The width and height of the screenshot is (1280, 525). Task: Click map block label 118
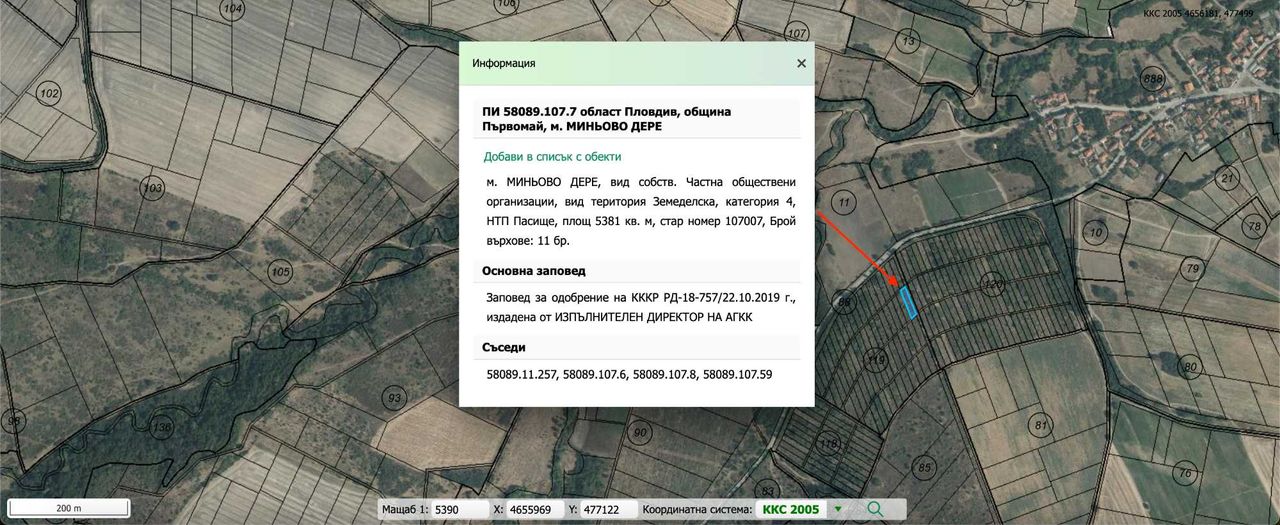point(828,443)
